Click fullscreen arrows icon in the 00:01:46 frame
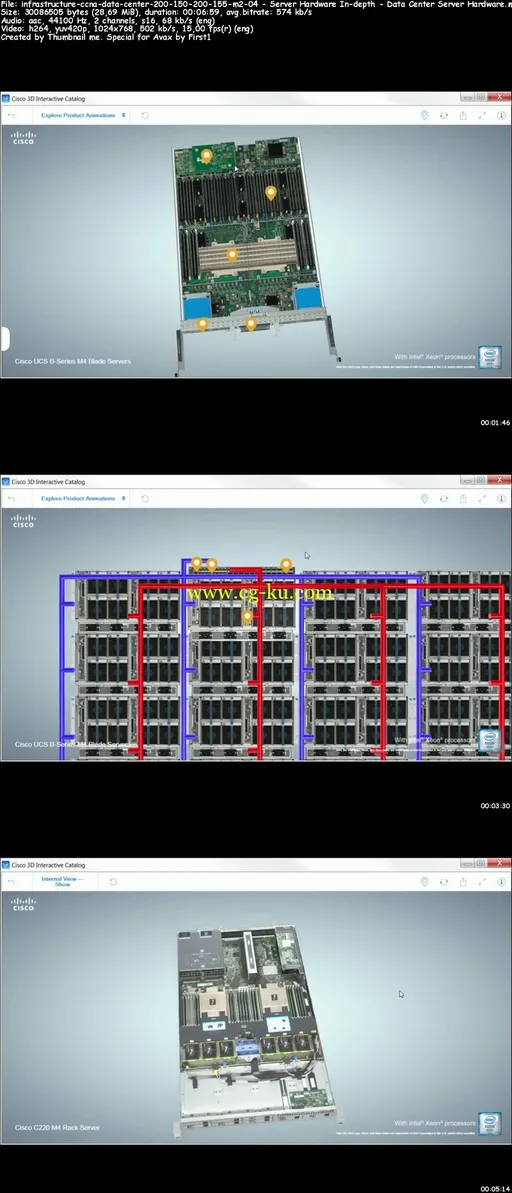The height and width of the screenshot is (1193, 512). (x=482, y=116)
